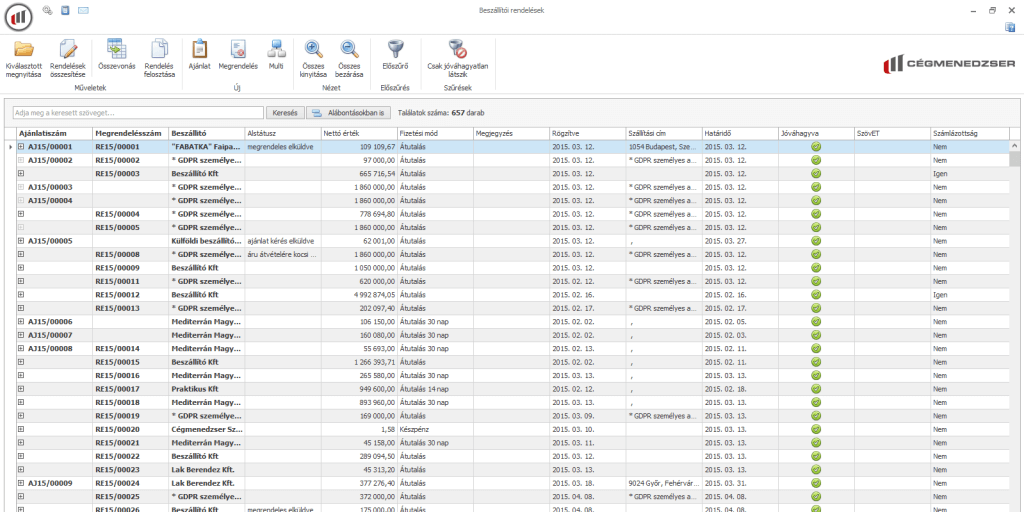Click approval status icon in first row
The image size is (1024, 512).
[x=815, y=146]
